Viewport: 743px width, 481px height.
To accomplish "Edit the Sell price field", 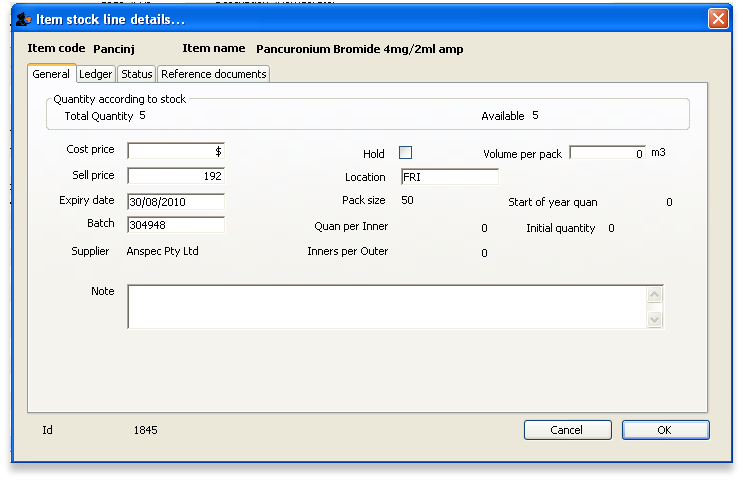I will click(175, 176).
